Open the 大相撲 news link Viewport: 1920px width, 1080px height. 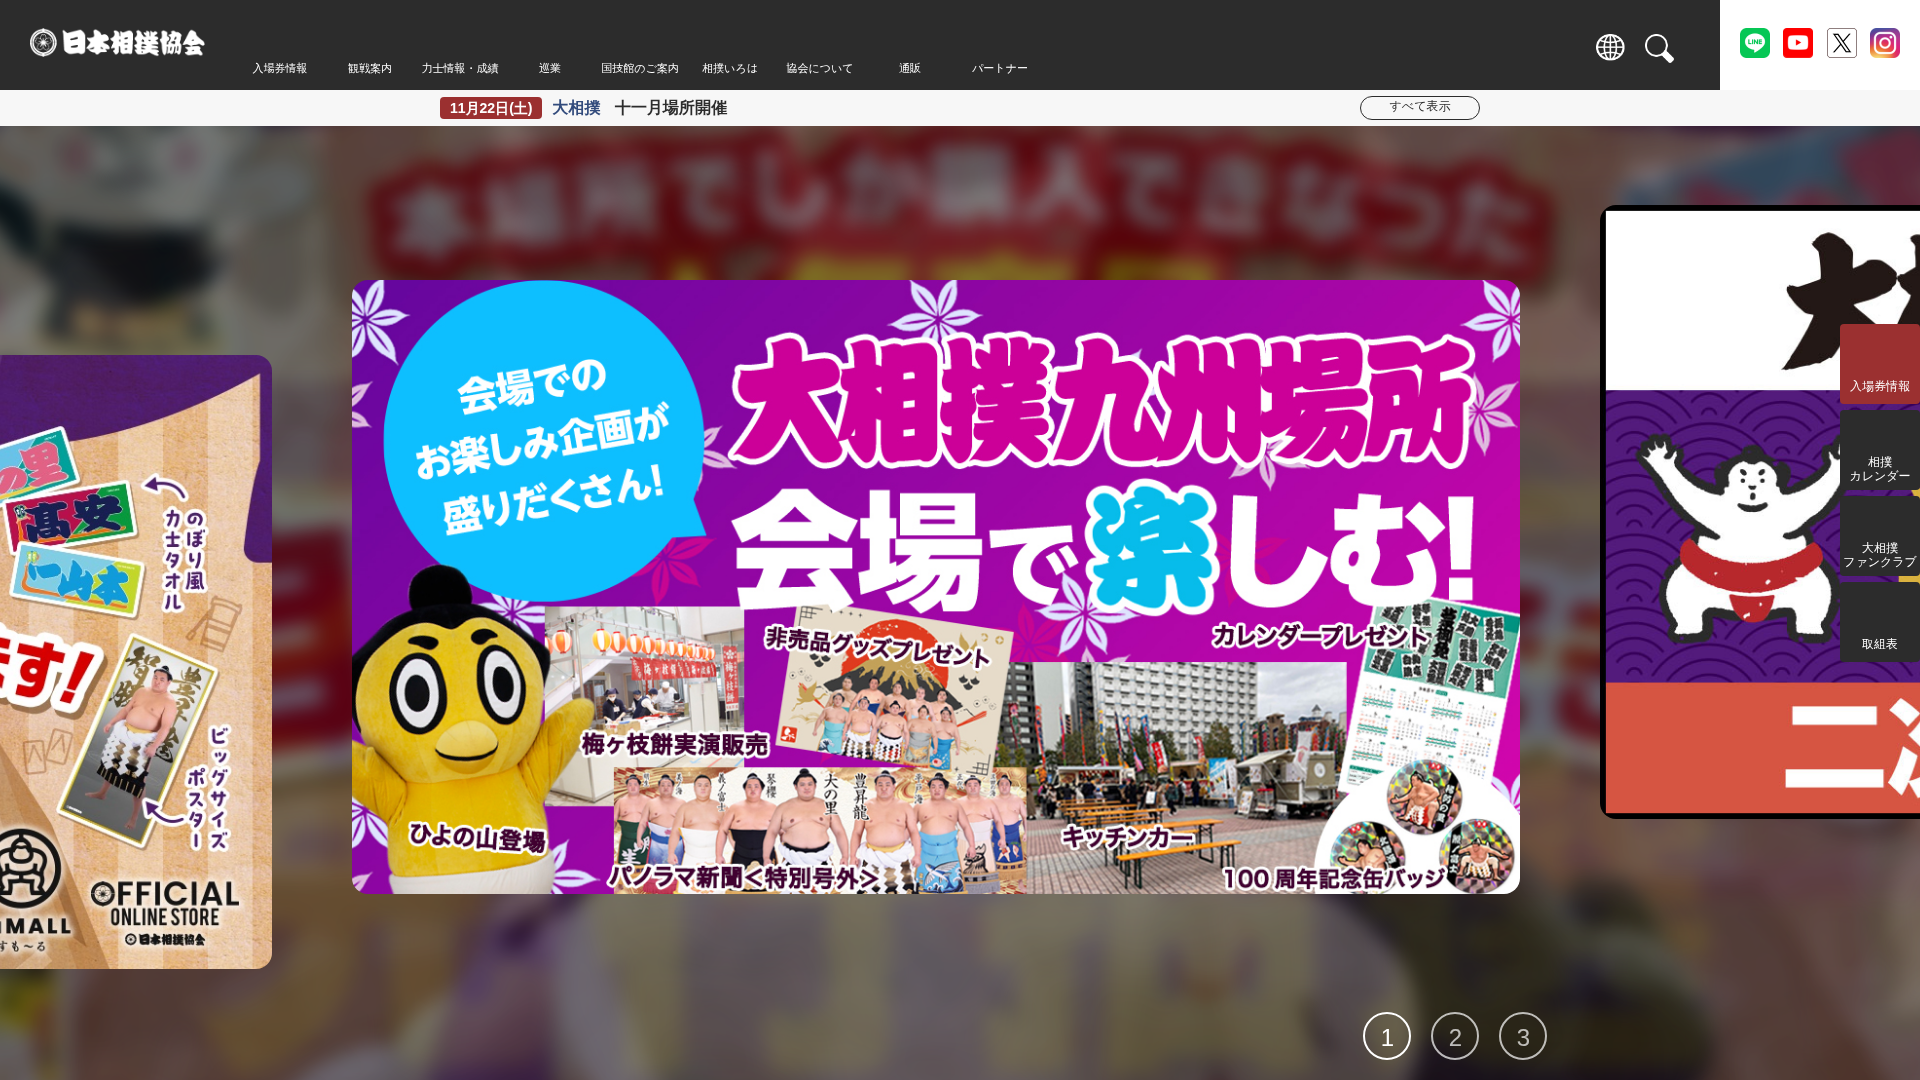pos(575,108)
